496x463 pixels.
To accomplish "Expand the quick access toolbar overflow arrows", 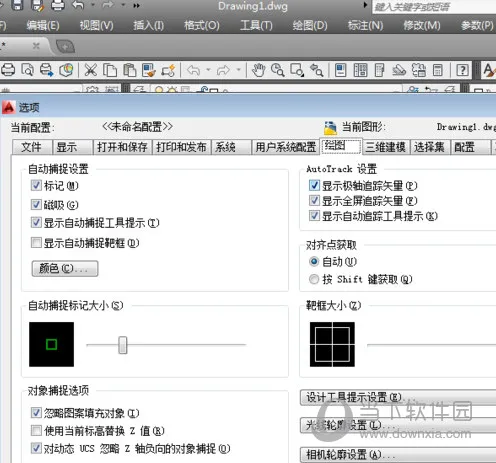I will [136, 5].
